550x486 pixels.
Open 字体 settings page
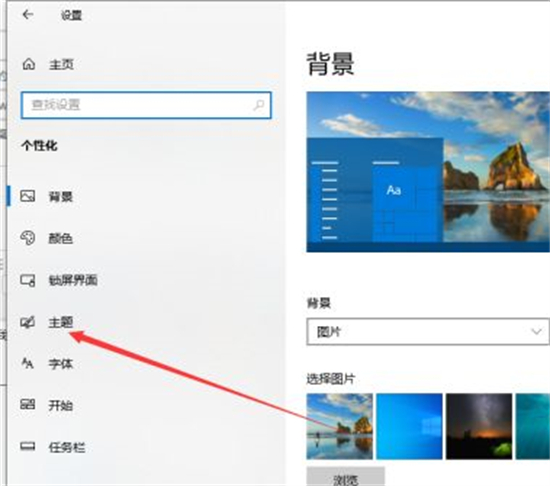[x=60, y=364]
